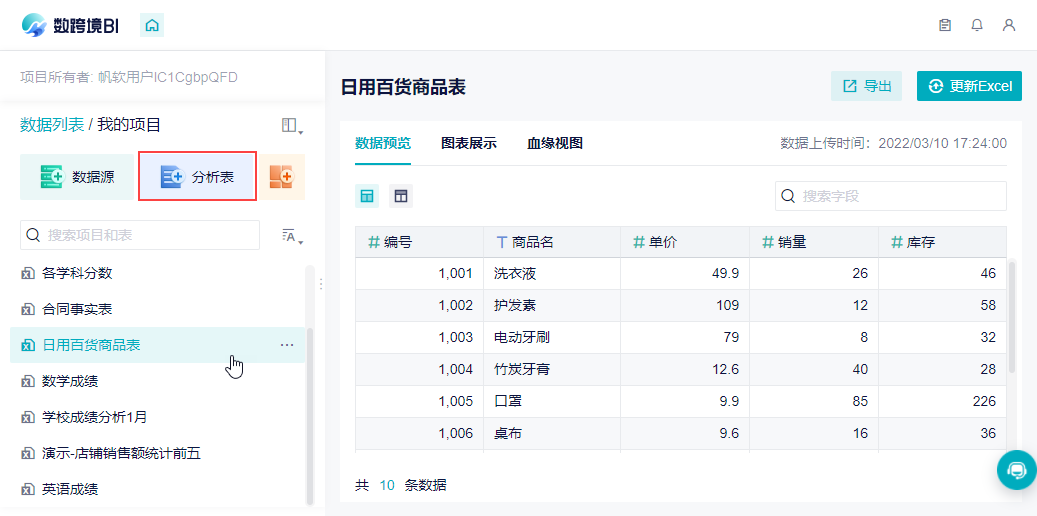Go to the 数据列表 breadcrumb link
Viewport: 1037px width, 516px height.
pyautogui.click(x=52, y=125)
